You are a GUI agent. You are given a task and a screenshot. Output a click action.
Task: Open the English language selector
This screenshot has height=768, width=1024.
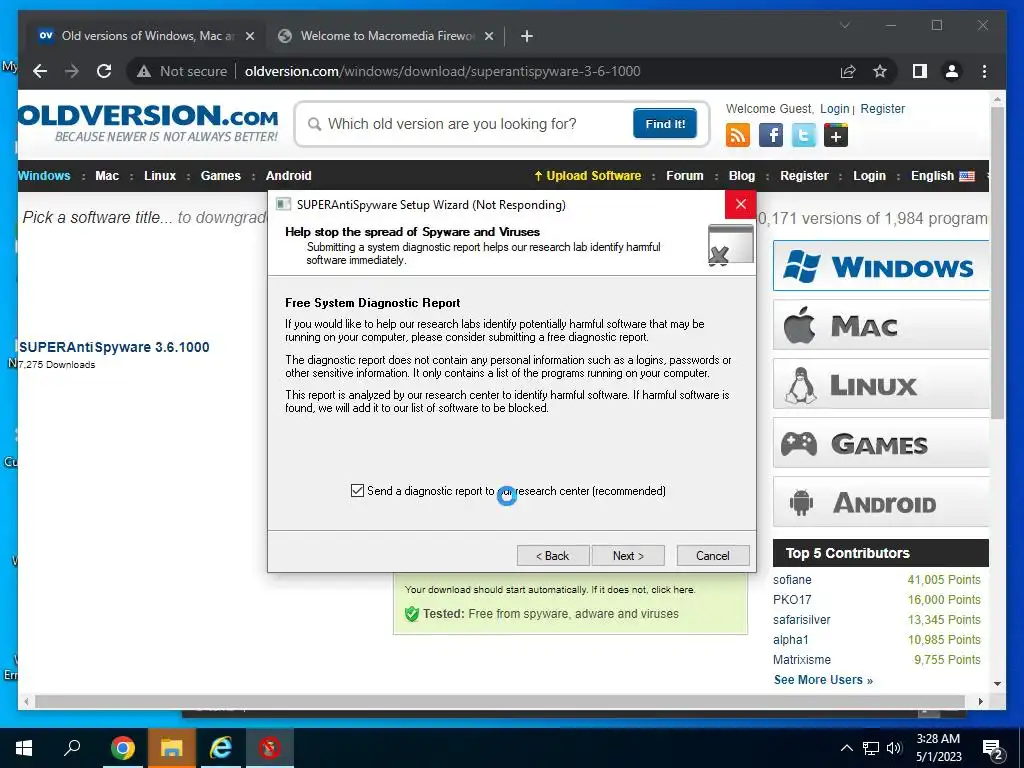pos(942,176)
